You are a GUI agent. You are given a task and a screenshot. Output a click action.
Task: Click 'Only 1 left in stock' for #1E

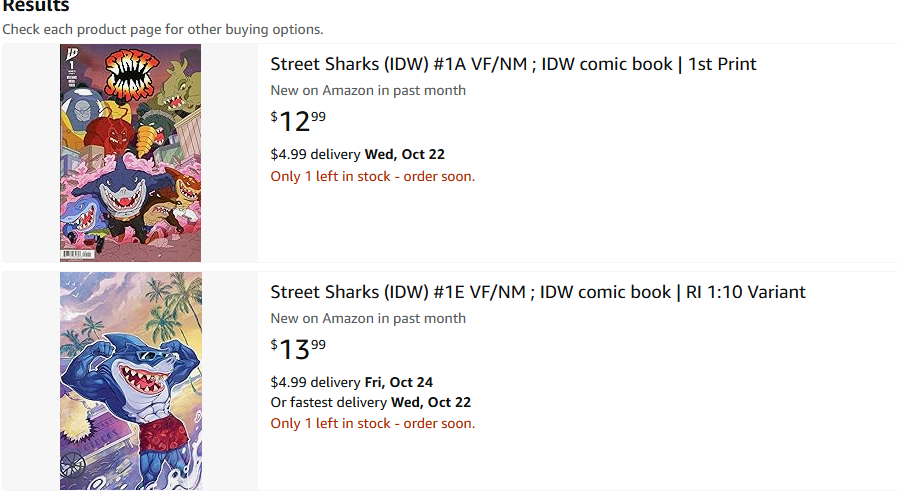(x=372, y=423)
